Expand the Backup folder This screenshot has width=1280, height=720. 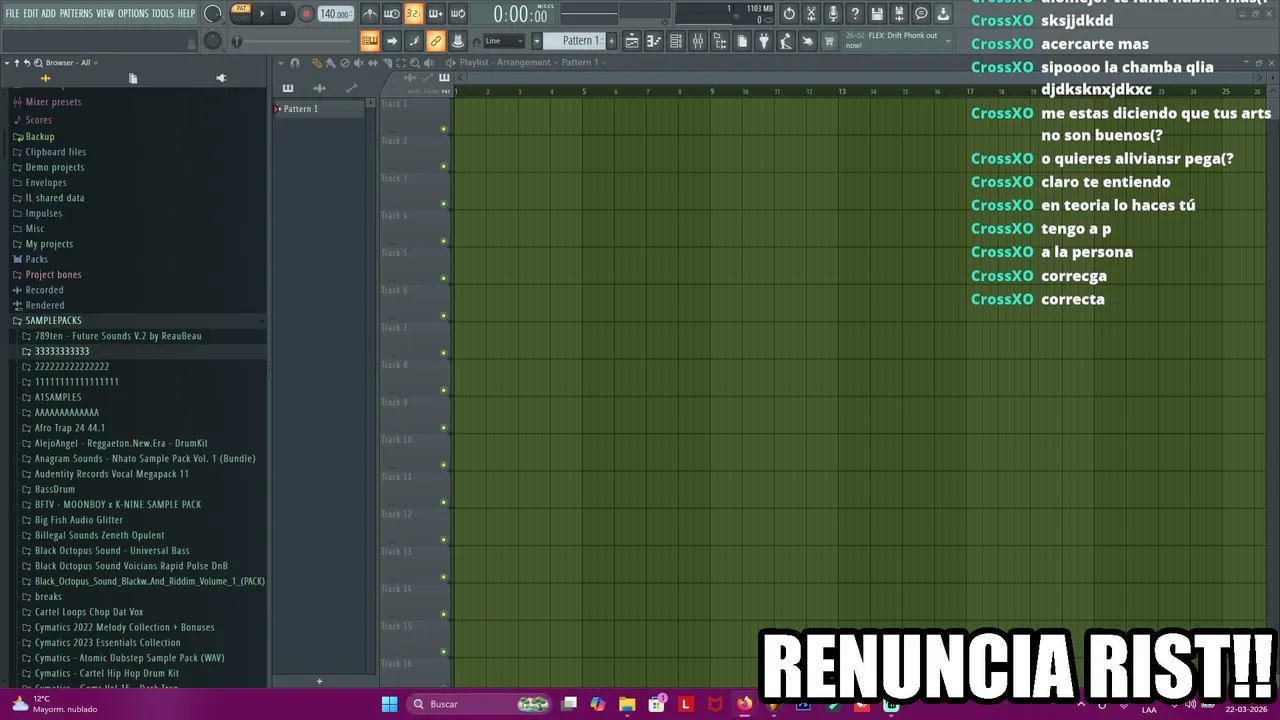40,136
